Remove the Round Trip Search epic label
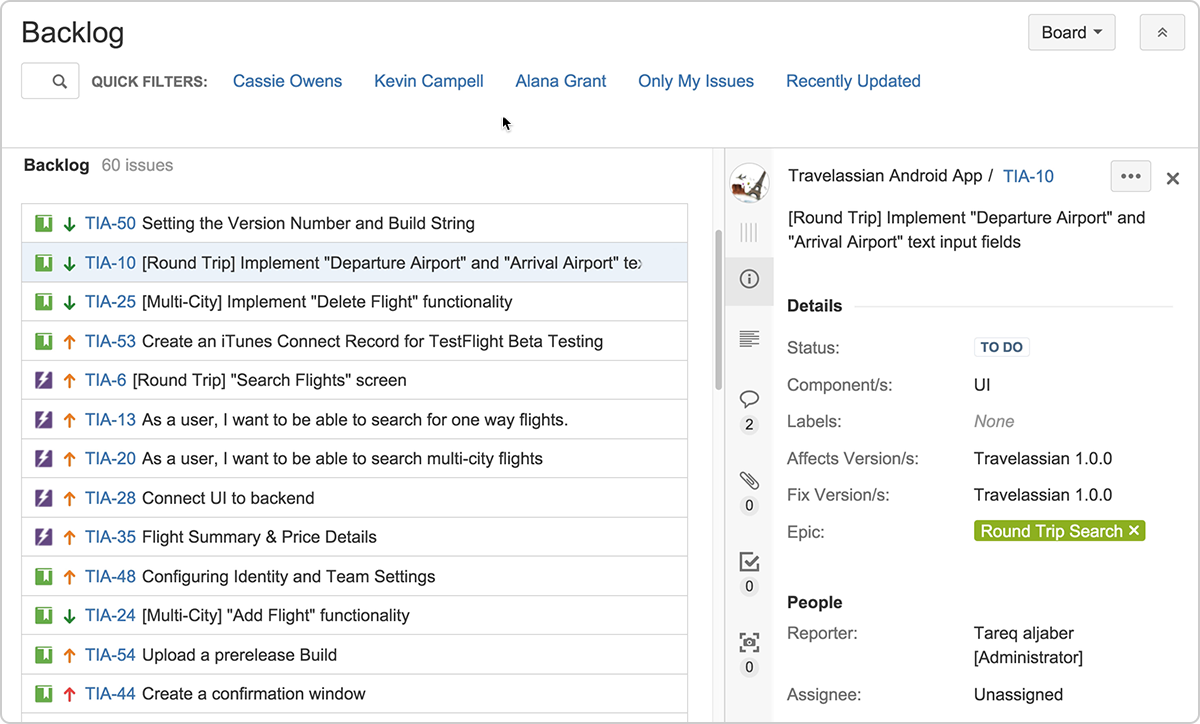Image resolution: width=1200 pixels, height=724 pixels. pyautogui.click(x=1136, y=531)
